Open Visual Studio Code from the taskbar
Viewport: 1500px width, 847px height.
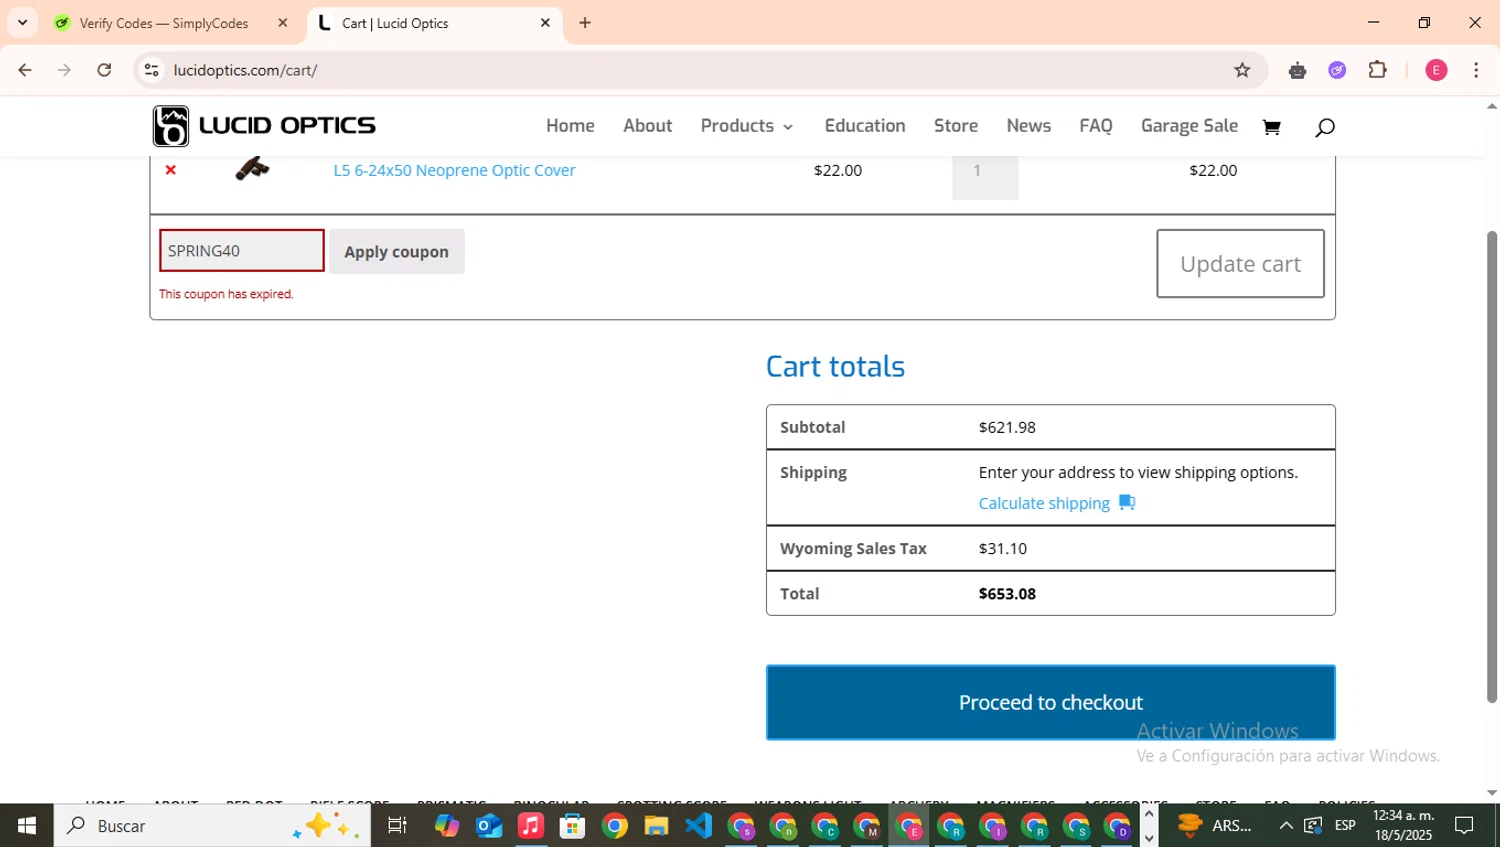tap(698, 826)
